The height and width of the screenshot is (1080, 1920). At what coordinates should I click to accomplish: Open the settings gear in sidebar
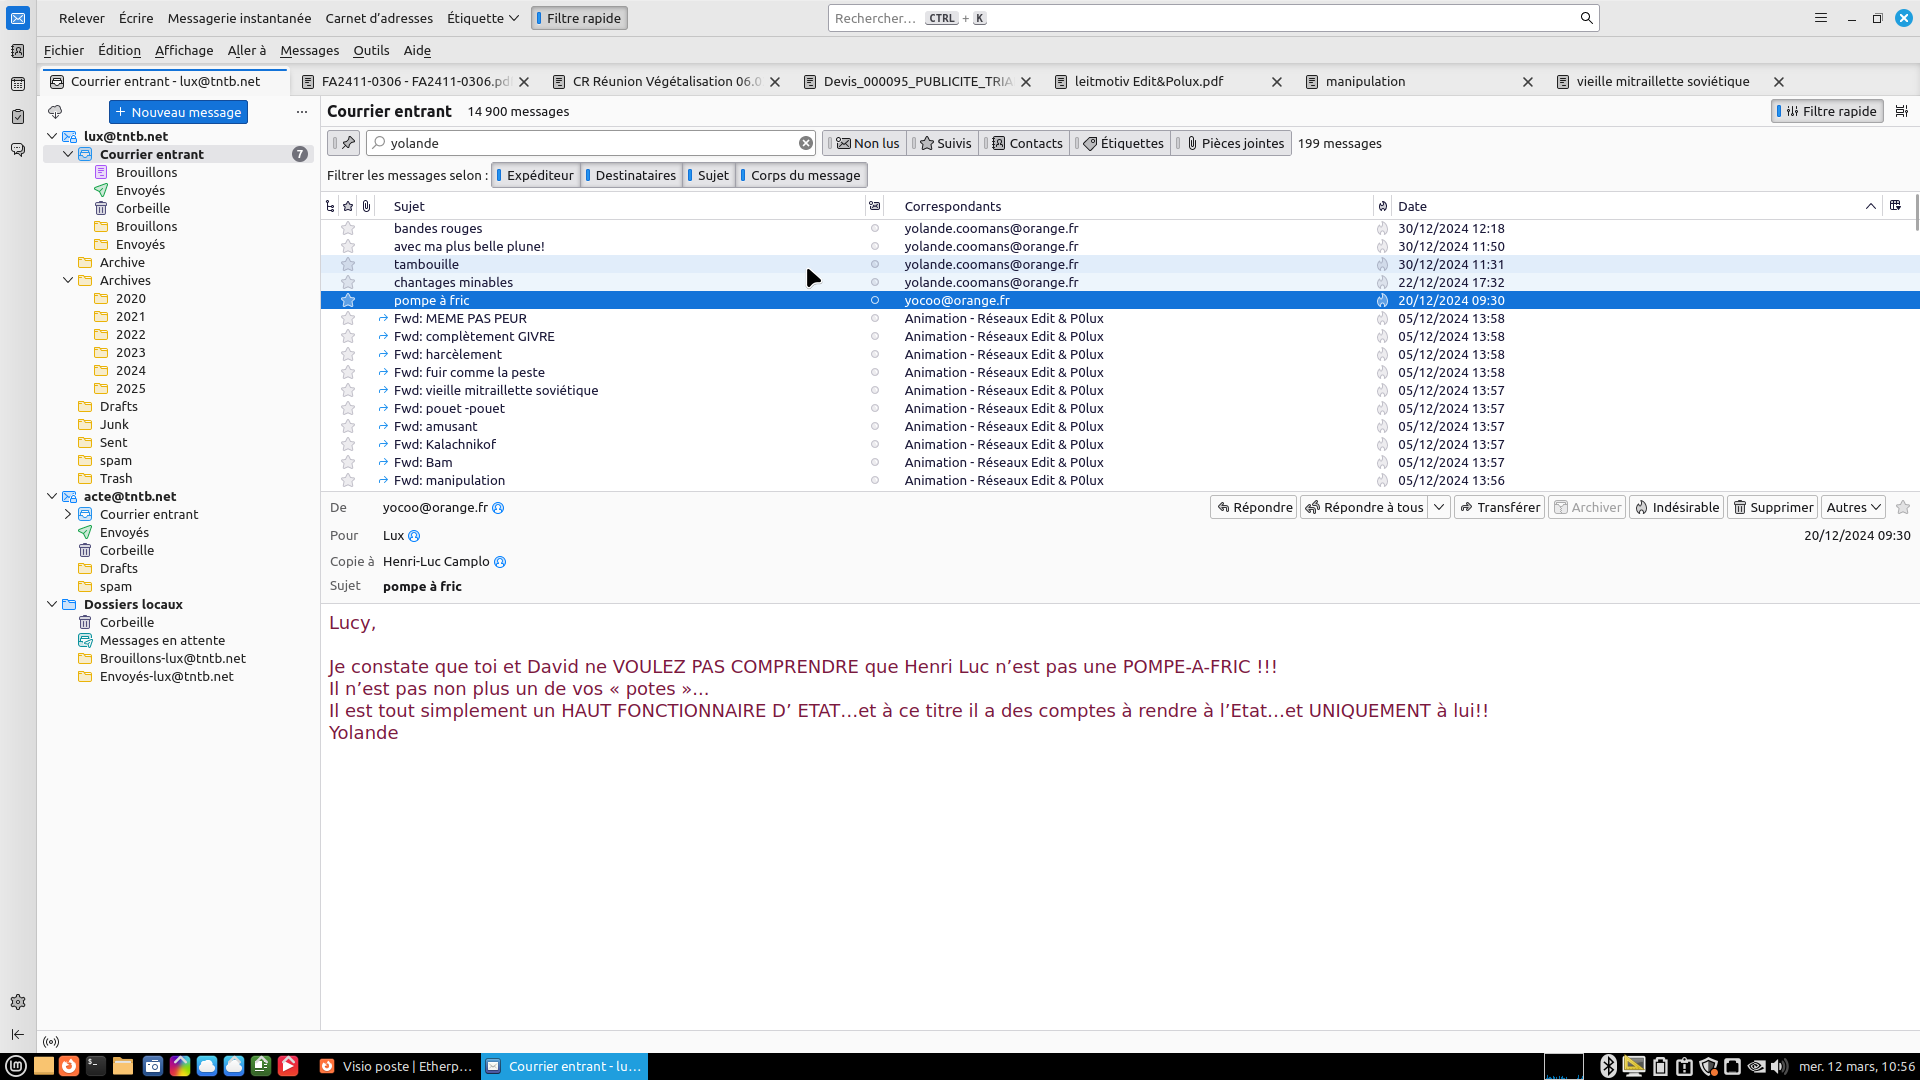coord(17,1002)
